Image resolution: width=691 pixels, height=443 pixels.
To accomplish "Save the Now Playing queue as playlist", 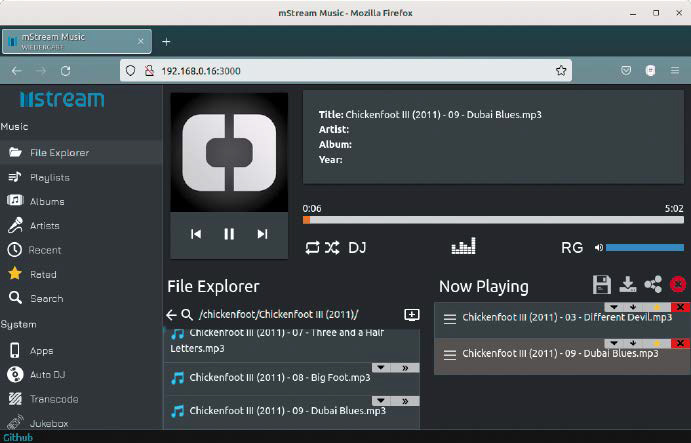I will [601, 285].
